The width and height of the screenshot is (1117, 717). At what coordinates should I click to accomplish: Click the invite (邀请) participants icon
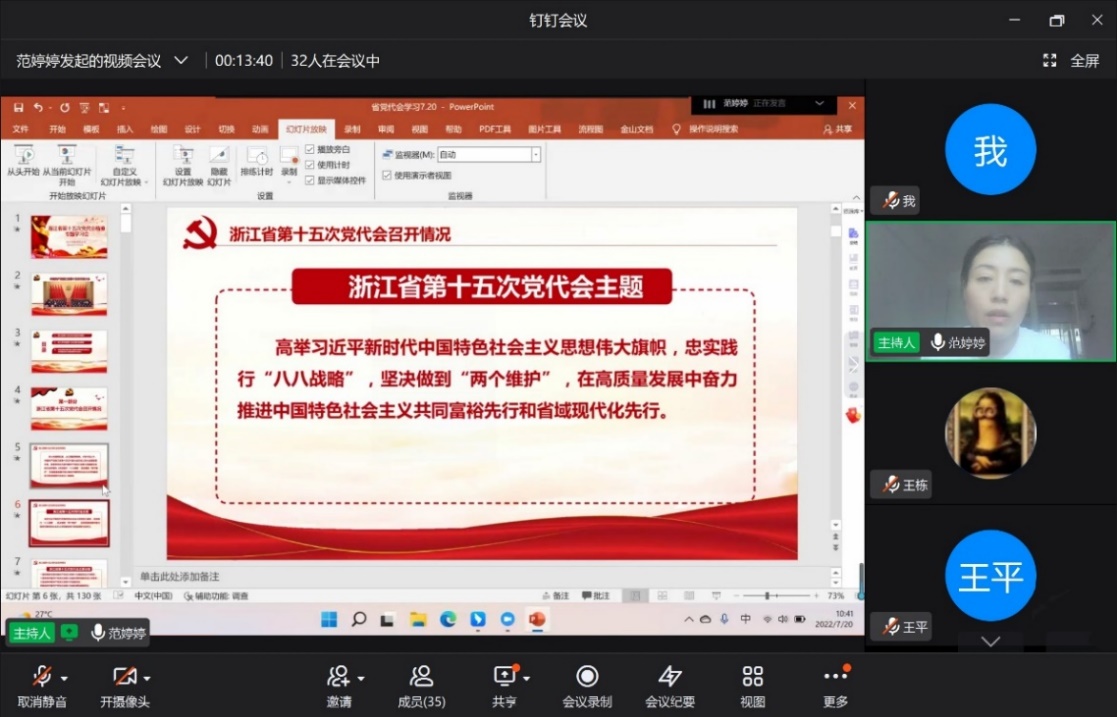tap(339, 677)
